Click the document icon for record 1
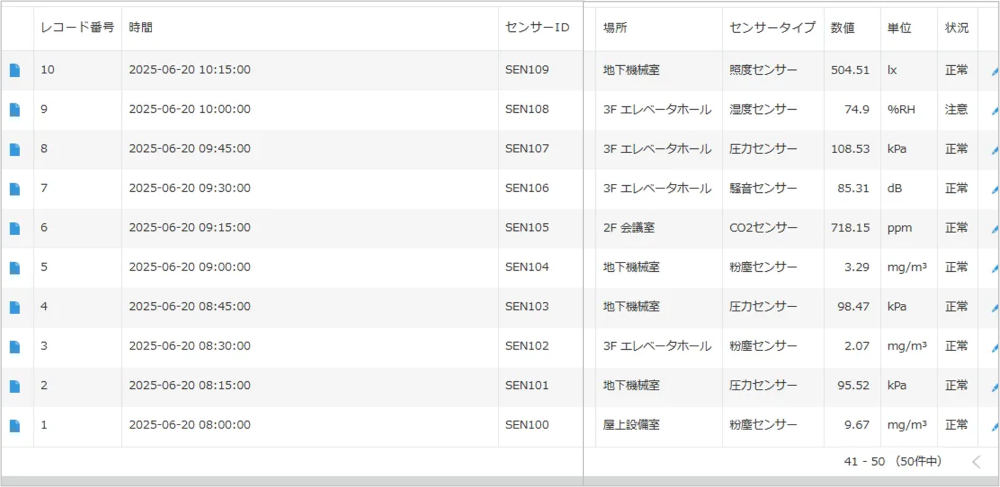The width and height of the screenshot is (1000, 487). (15, 426)
